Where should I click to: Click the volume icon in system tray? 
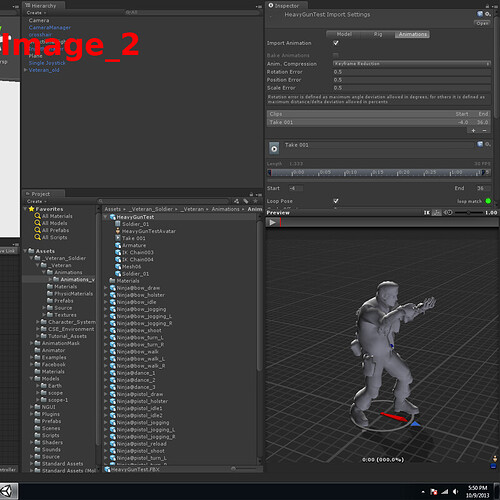click(455, 492)
